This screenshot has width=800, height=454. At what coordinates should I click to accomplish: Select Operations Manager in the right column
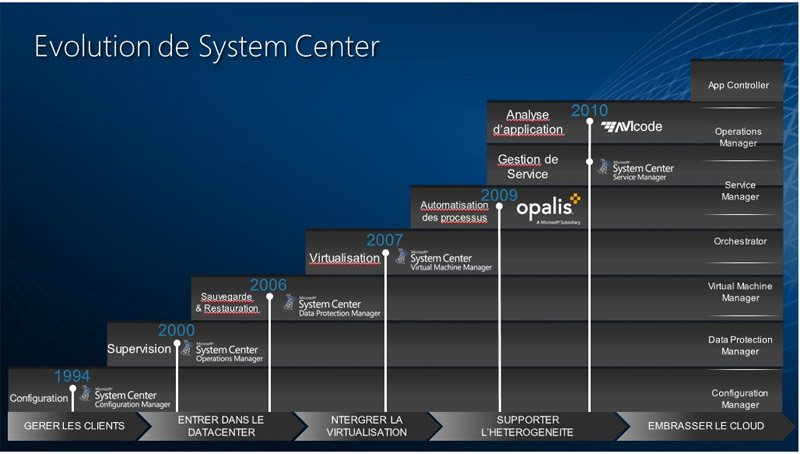coord(738,137)
